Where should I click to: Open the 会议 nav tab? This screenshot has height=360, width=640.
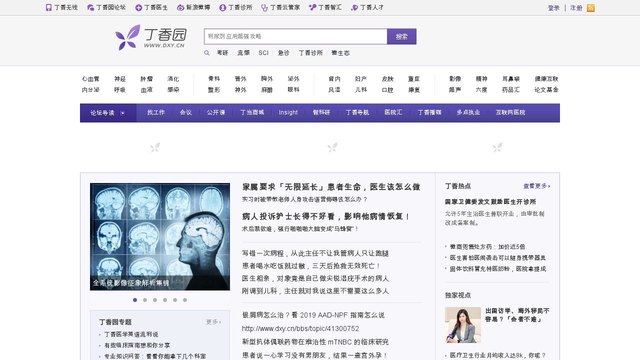pyautogui.click(x=186, y=112)
